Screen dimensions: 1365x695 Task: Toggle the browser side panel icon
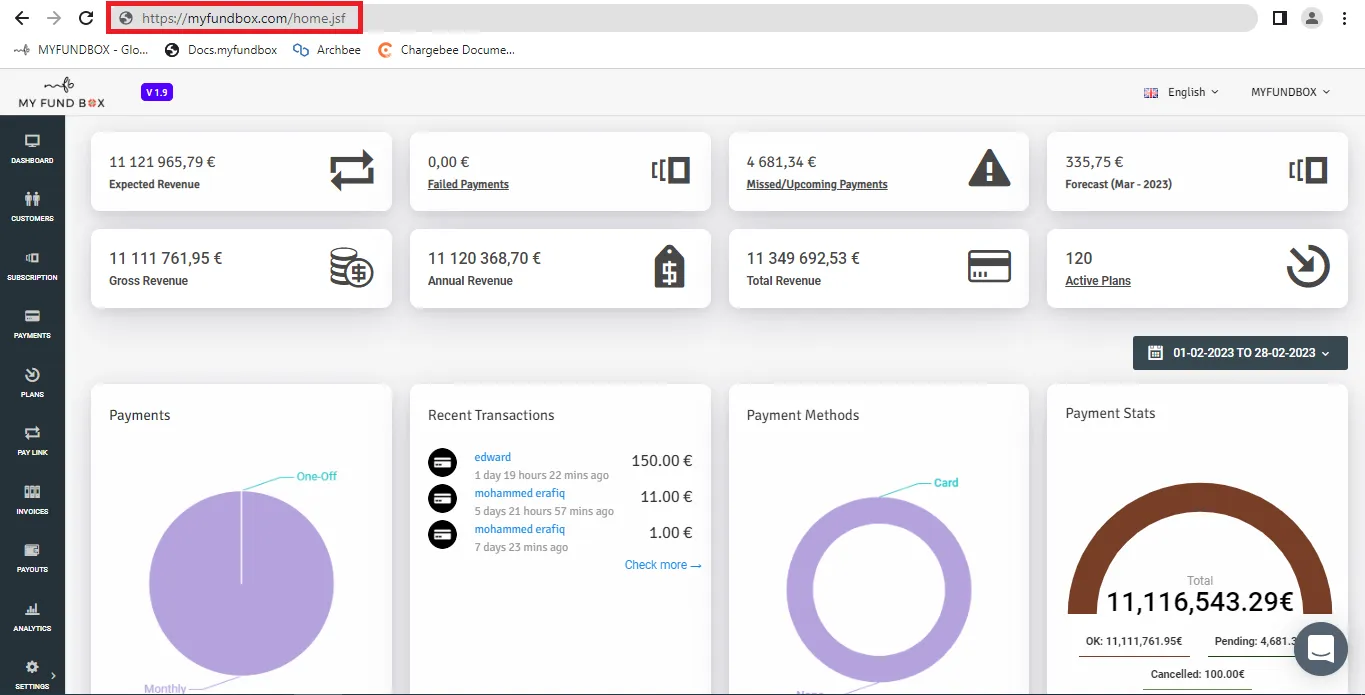point(1279,18)
